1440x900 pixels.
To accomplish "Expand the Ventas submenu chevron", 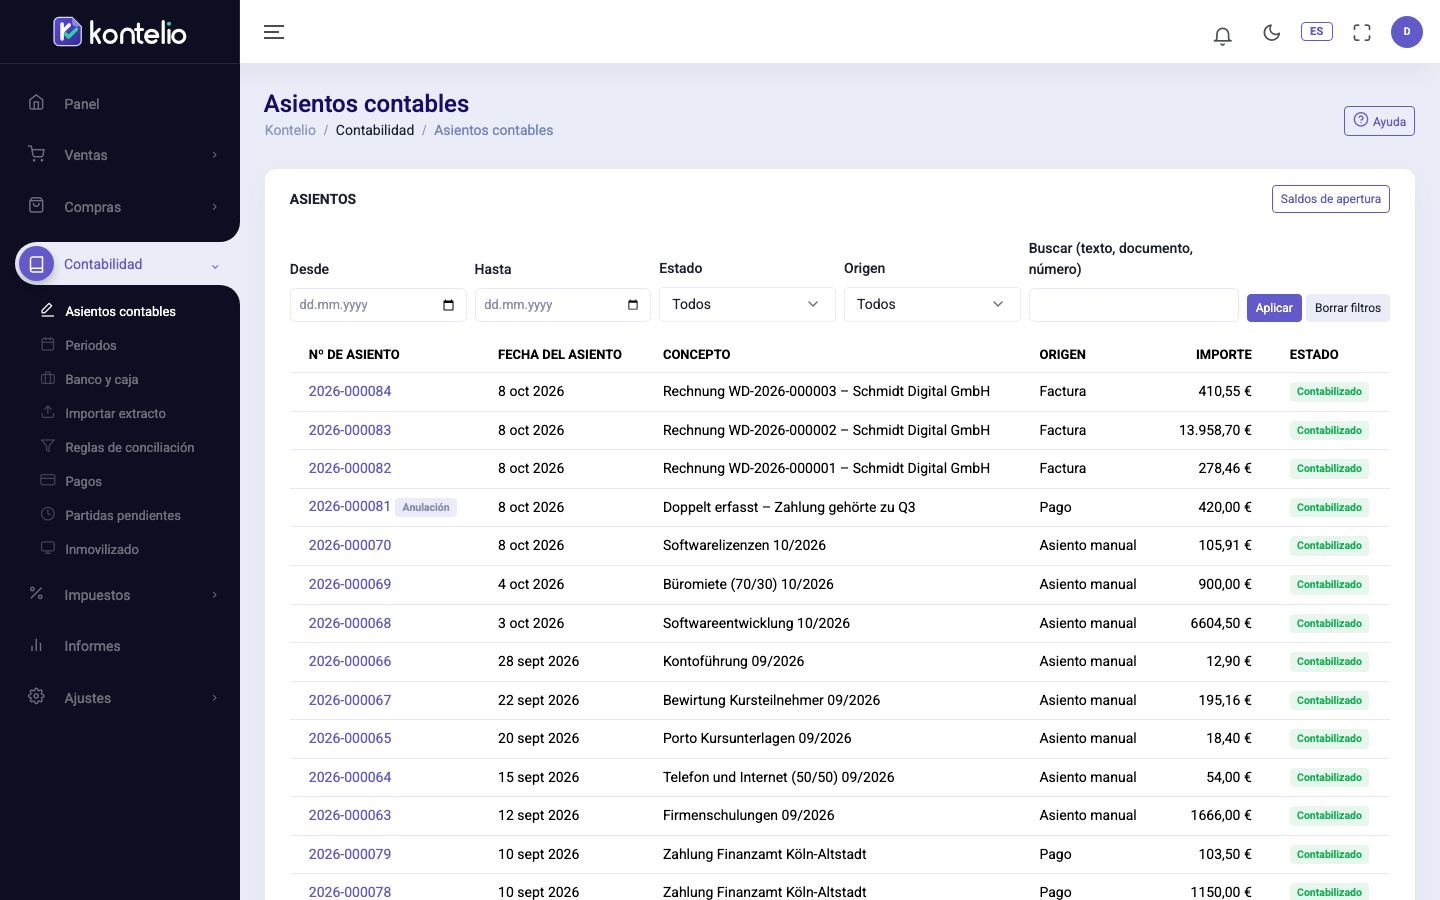I will [x=214, y=155].
